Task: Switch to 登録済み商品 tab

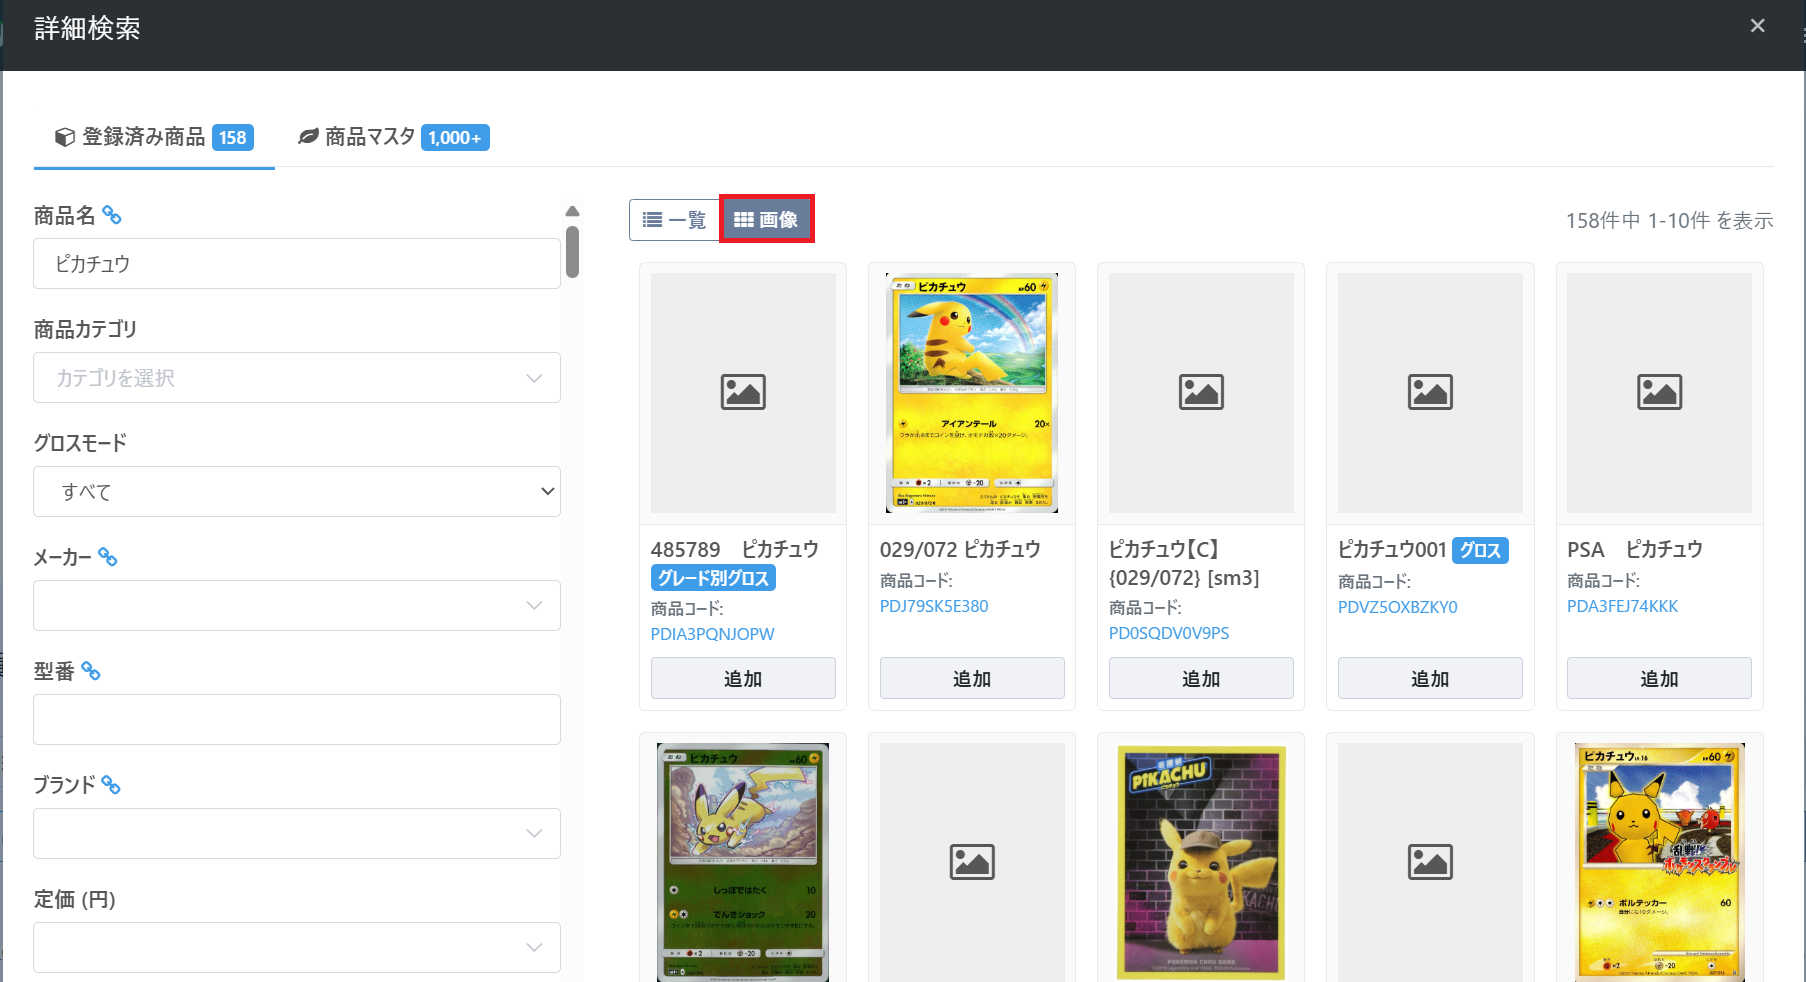Action: pos(154,138)
